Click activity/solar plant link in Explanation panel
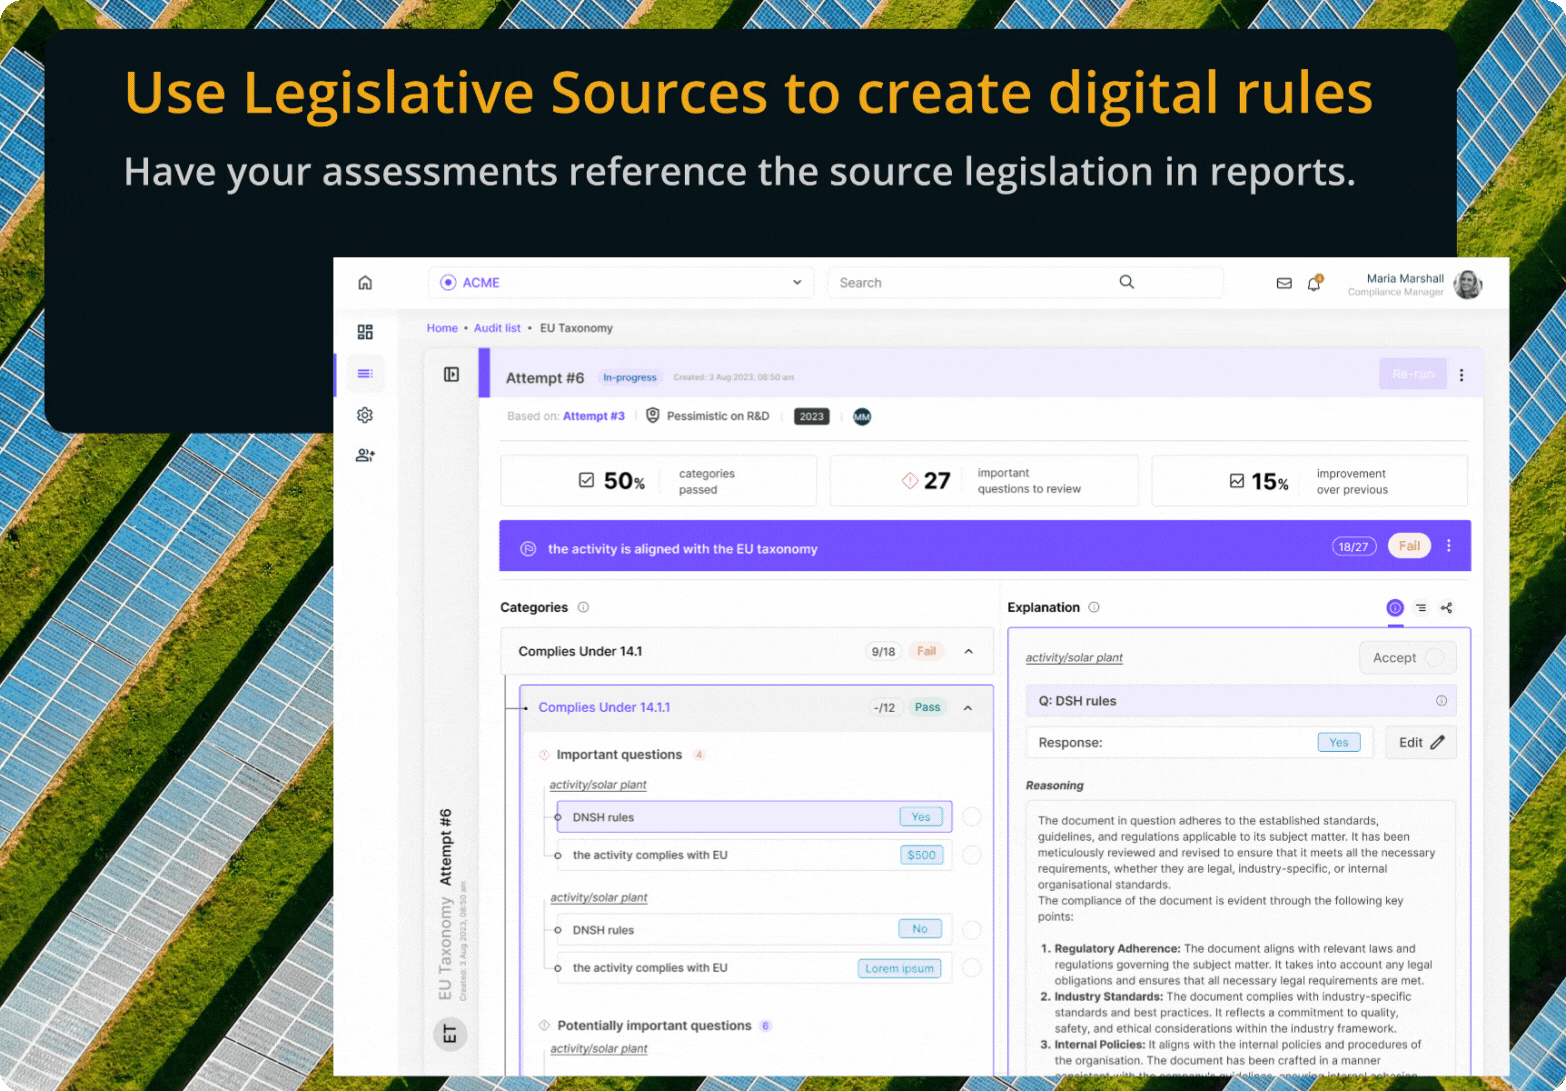Image resolution: width=1566 pixels, height=1091 pixels. pyautogui.click(x=1074, y=658)
